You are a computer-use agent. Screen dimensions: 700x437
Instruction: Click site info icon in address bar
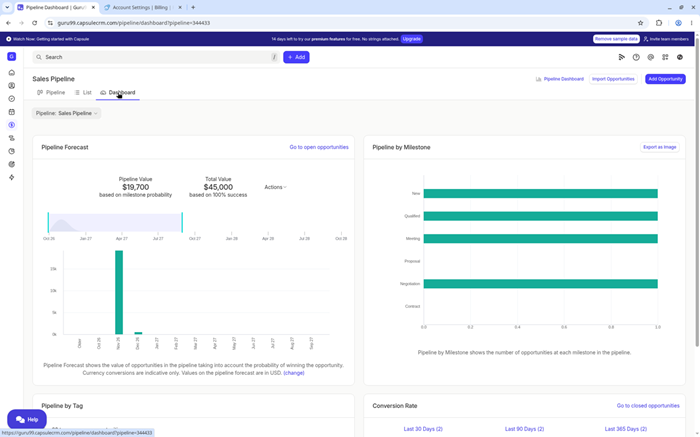point(50,23)
